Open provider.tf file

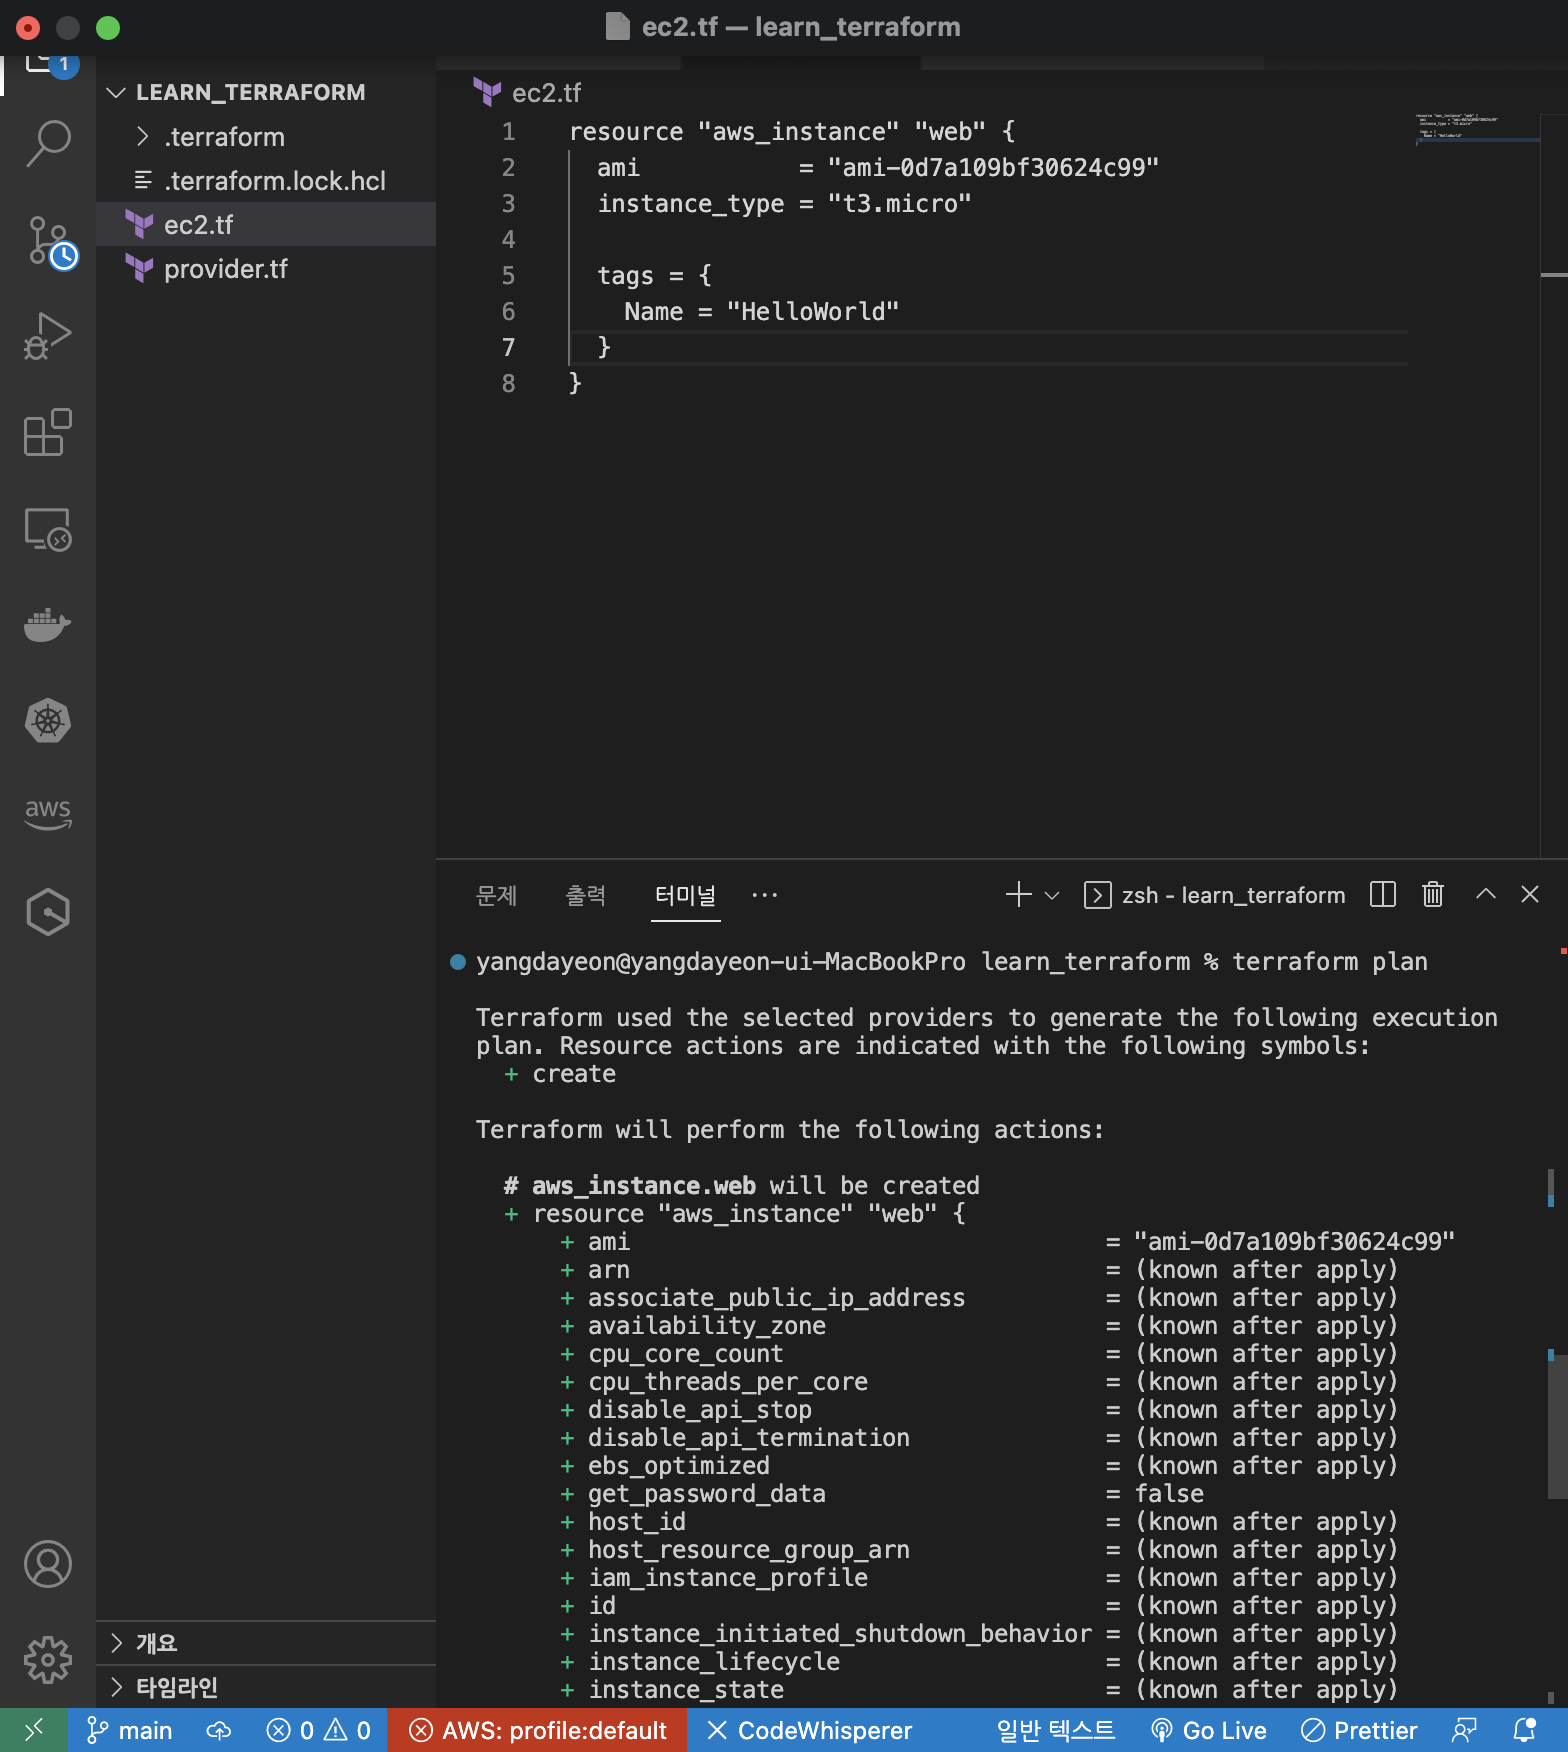[266, 269]
